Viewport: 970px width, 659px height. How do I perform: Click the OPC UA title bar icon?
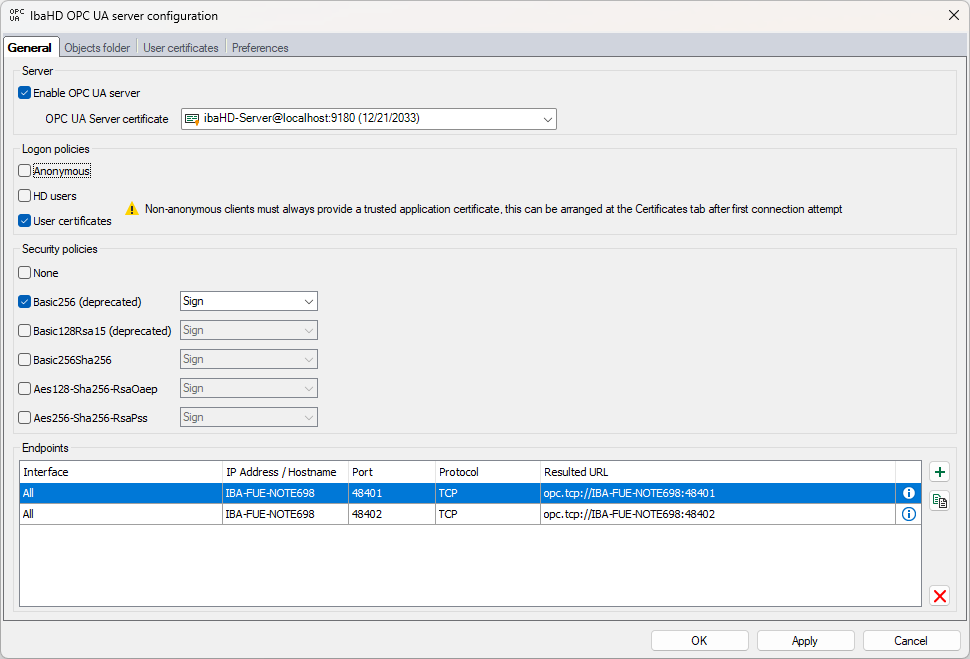pyautogui.click(x=16, y=16)
